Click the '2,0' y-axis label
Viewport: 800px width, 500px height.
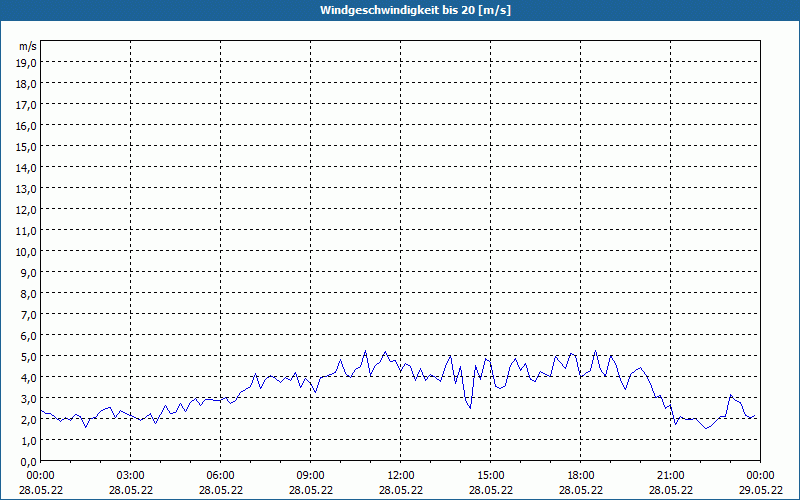tap(29, 420)
